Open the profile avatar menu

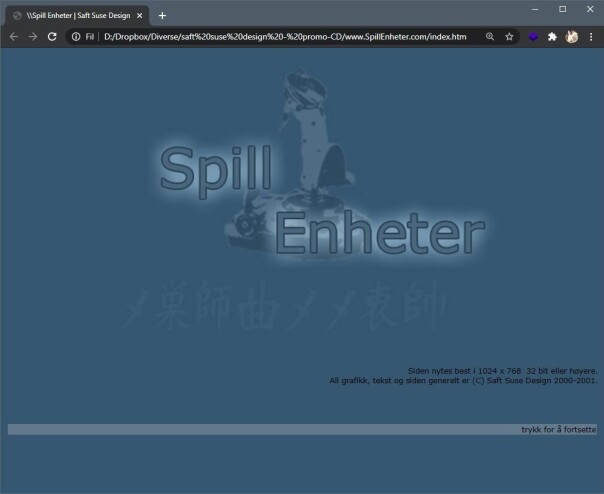(x=572, y=37)
